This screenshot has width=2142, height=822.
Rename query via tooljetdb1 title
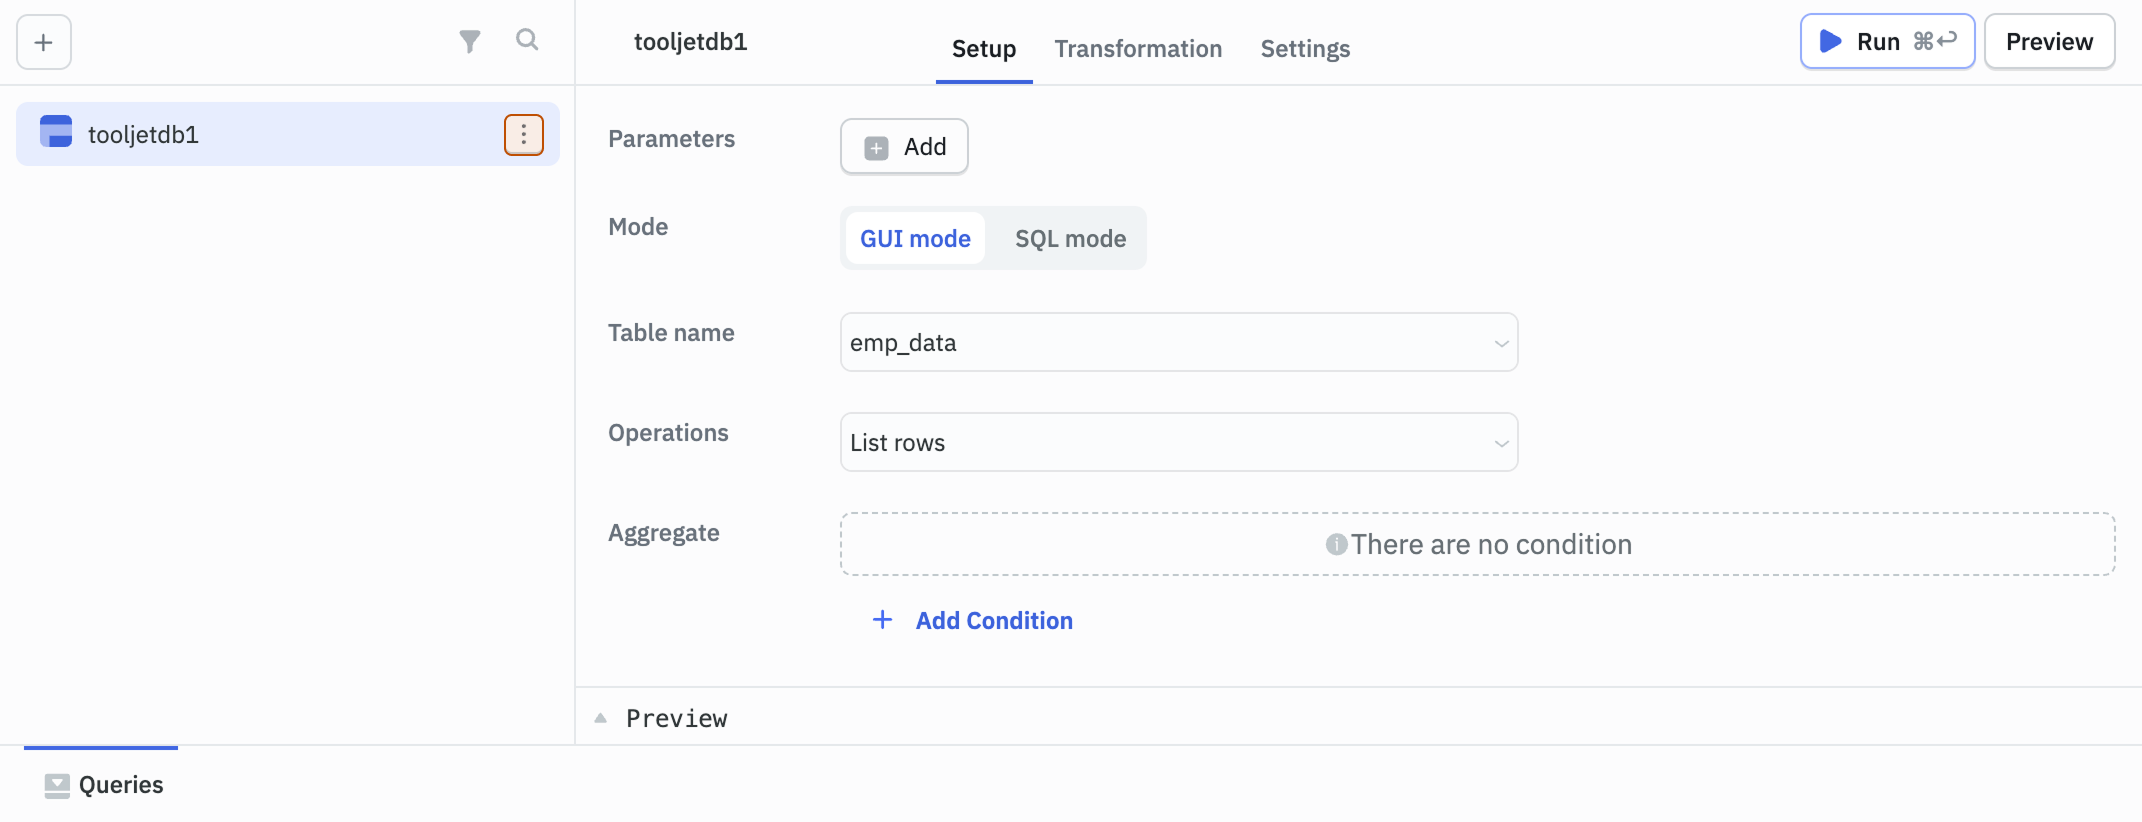(x=690, y=42)
